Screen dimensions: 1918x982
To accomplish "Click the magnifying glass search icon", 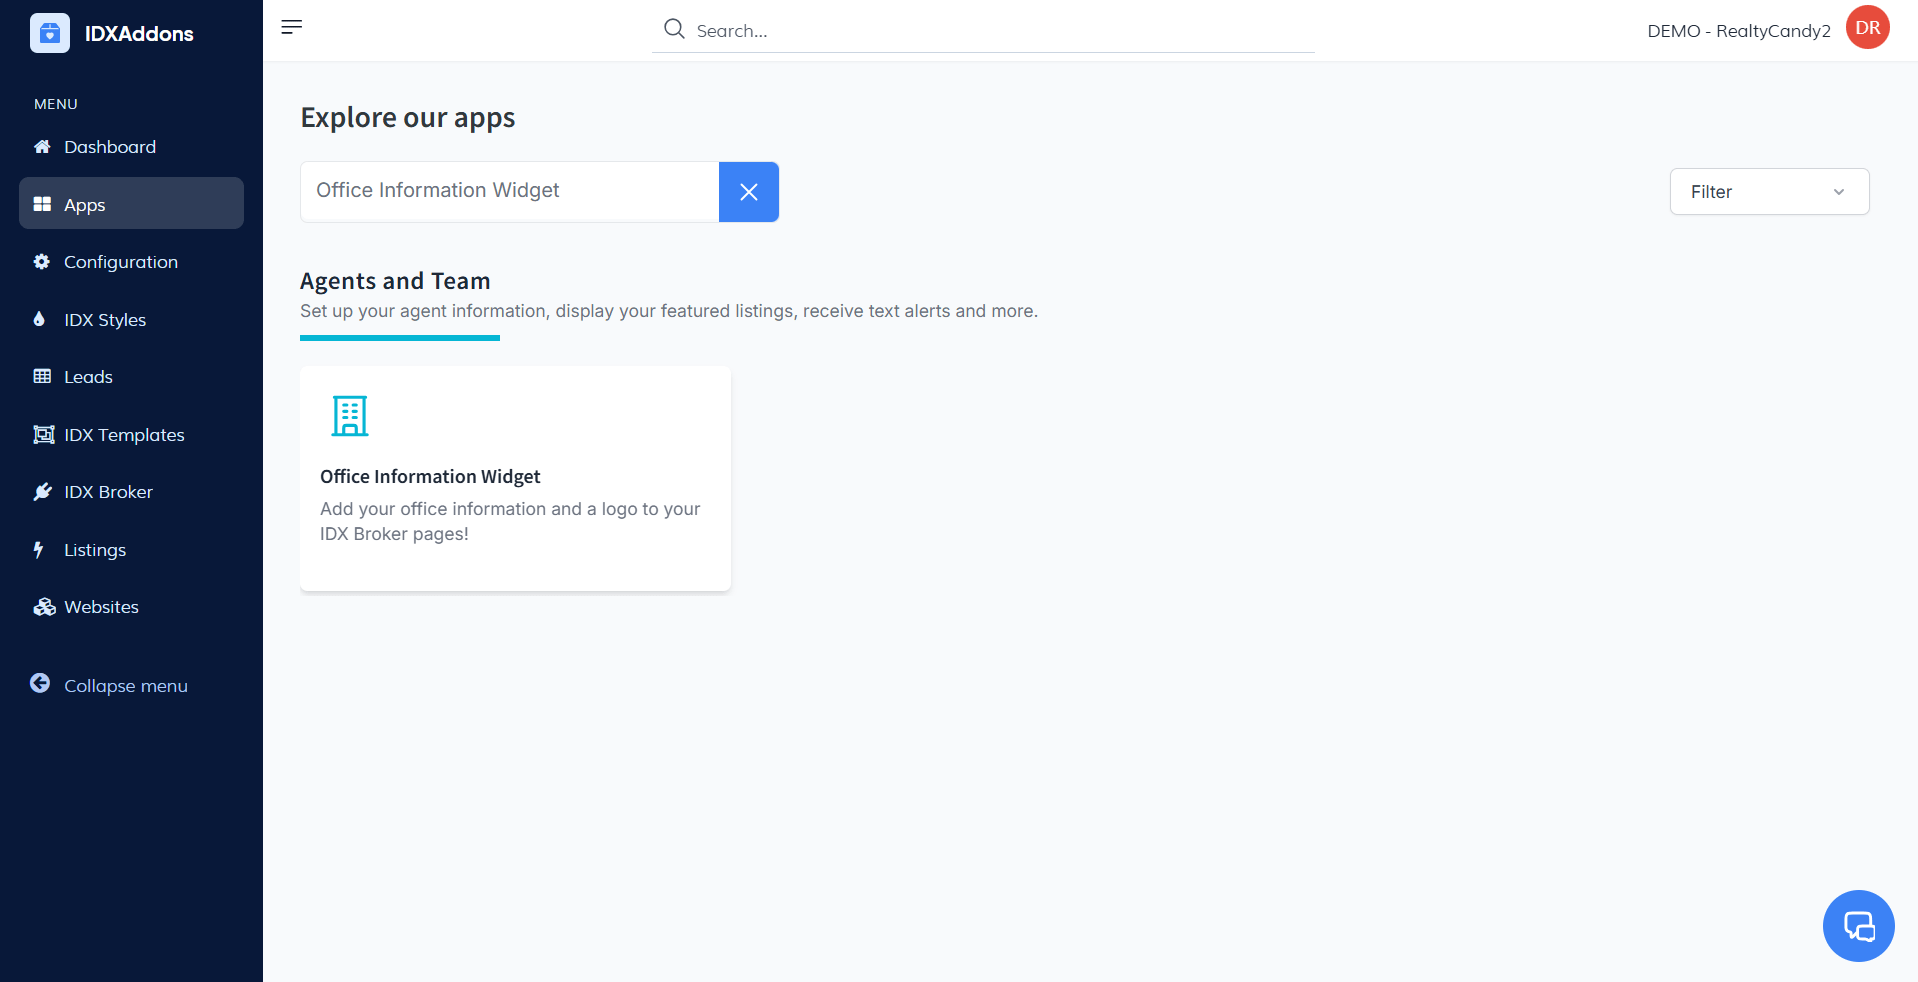I will click(675, 29).
